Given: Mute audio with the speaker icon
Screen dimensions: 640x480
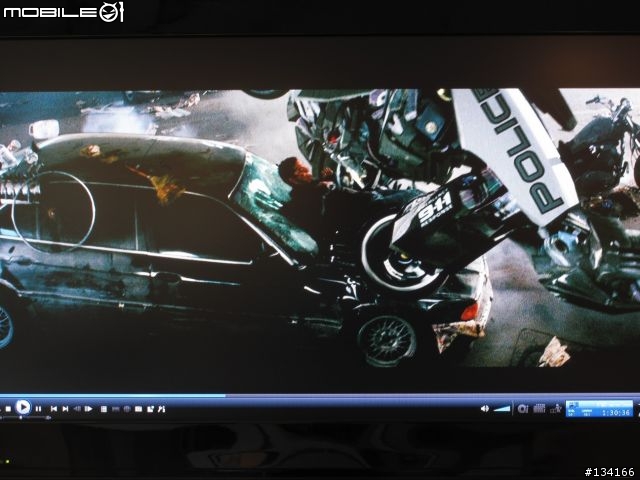Looking at the screenshot, I should 484,409.
